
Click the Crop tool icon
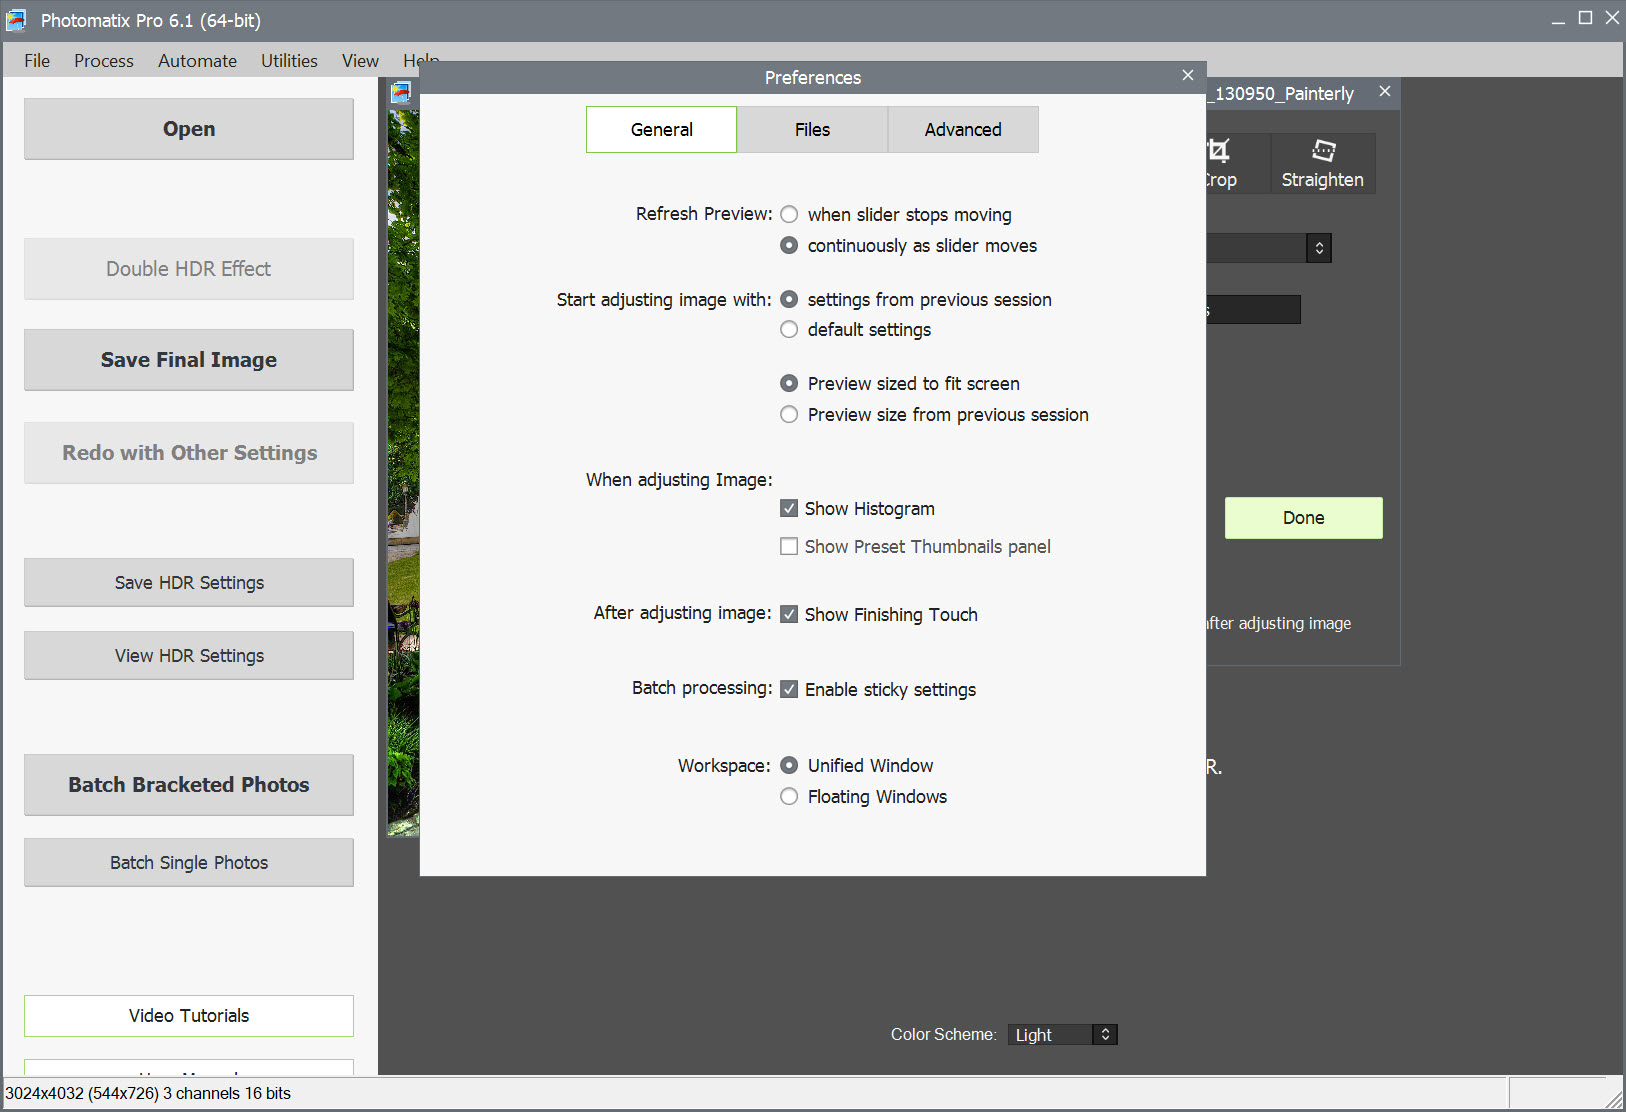tap(1218, 151)
